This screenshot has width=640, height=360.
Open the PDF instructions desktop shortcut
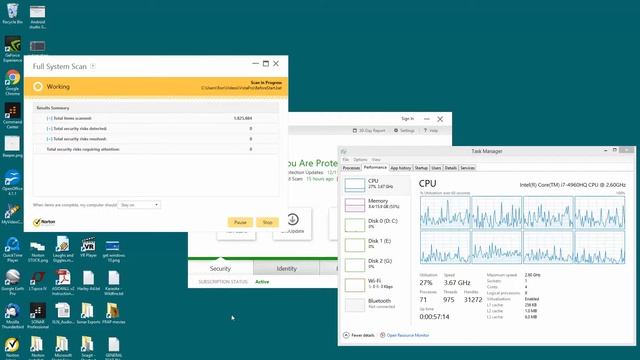(x=63, y=282)
